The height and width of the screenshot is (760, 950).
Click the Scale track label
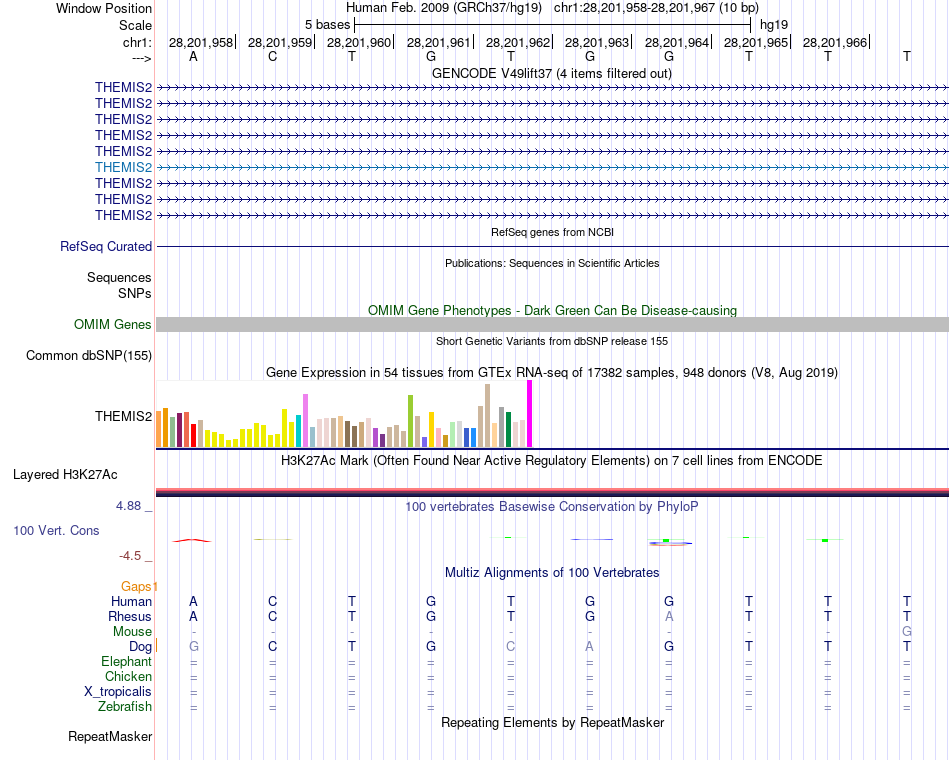point(135,25)
